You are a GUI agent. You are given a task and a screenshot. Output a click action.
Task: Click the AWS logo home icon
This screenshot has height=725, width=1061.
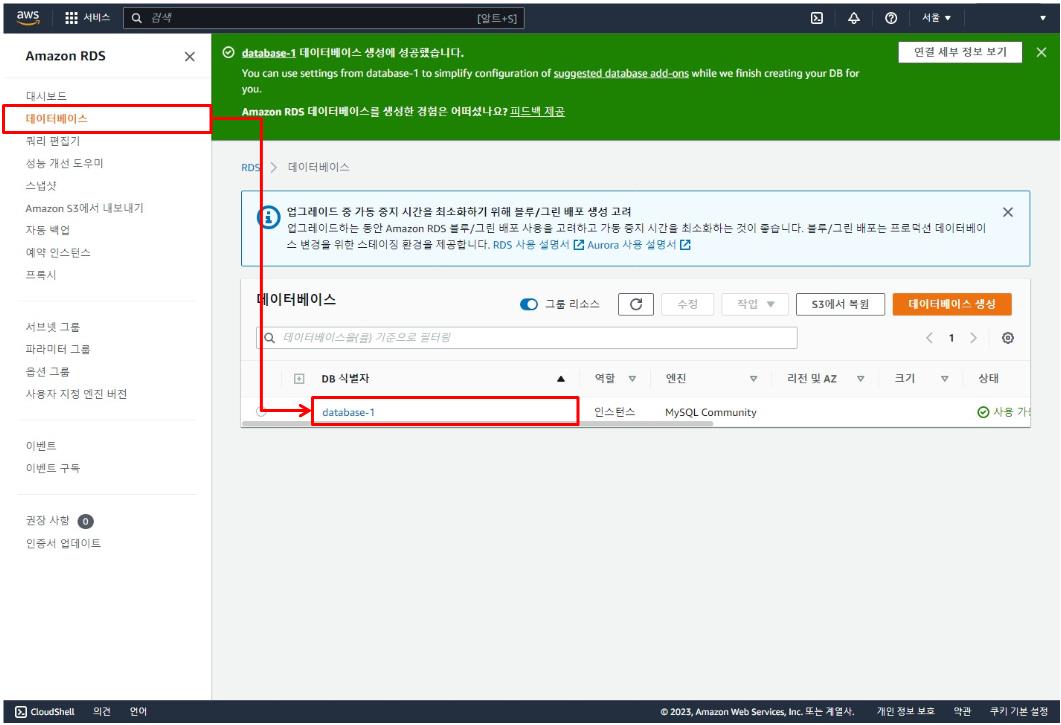pos(28,18)
